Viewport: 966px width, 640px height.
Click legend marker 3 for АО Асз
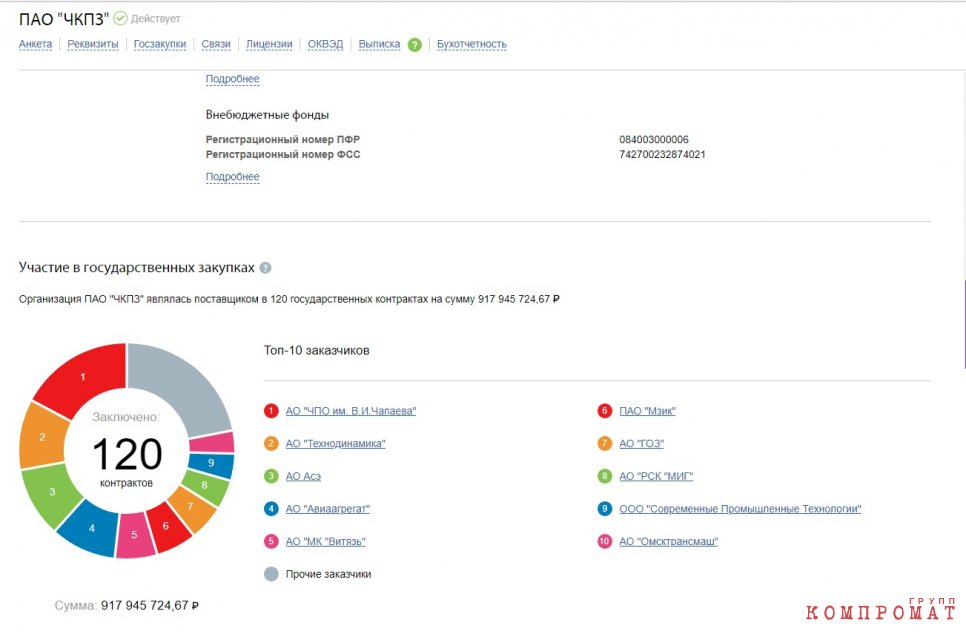coord(271,476)
